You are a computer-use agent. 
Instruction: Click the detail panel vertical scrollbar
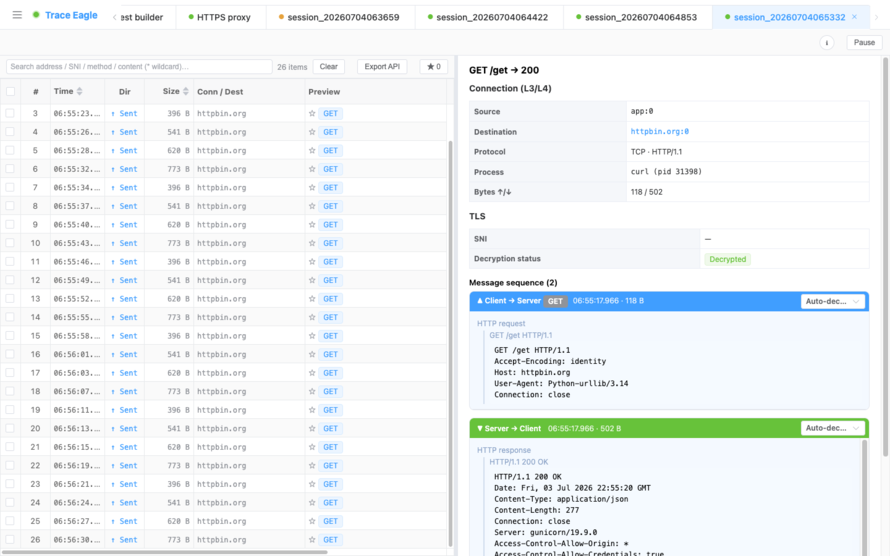tap(885, 255)
